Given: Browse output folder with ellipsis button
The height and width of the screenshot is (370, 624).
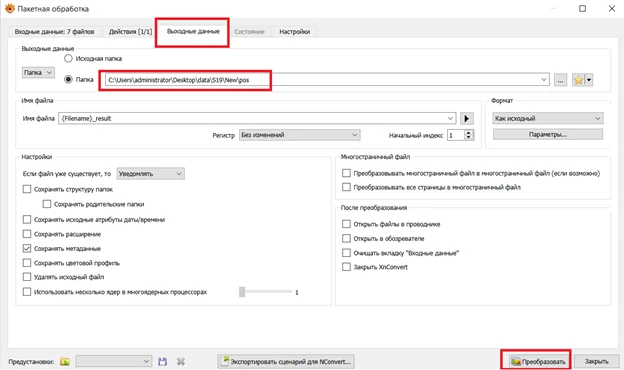Looking at the screenshot, I should coord(560,80).
